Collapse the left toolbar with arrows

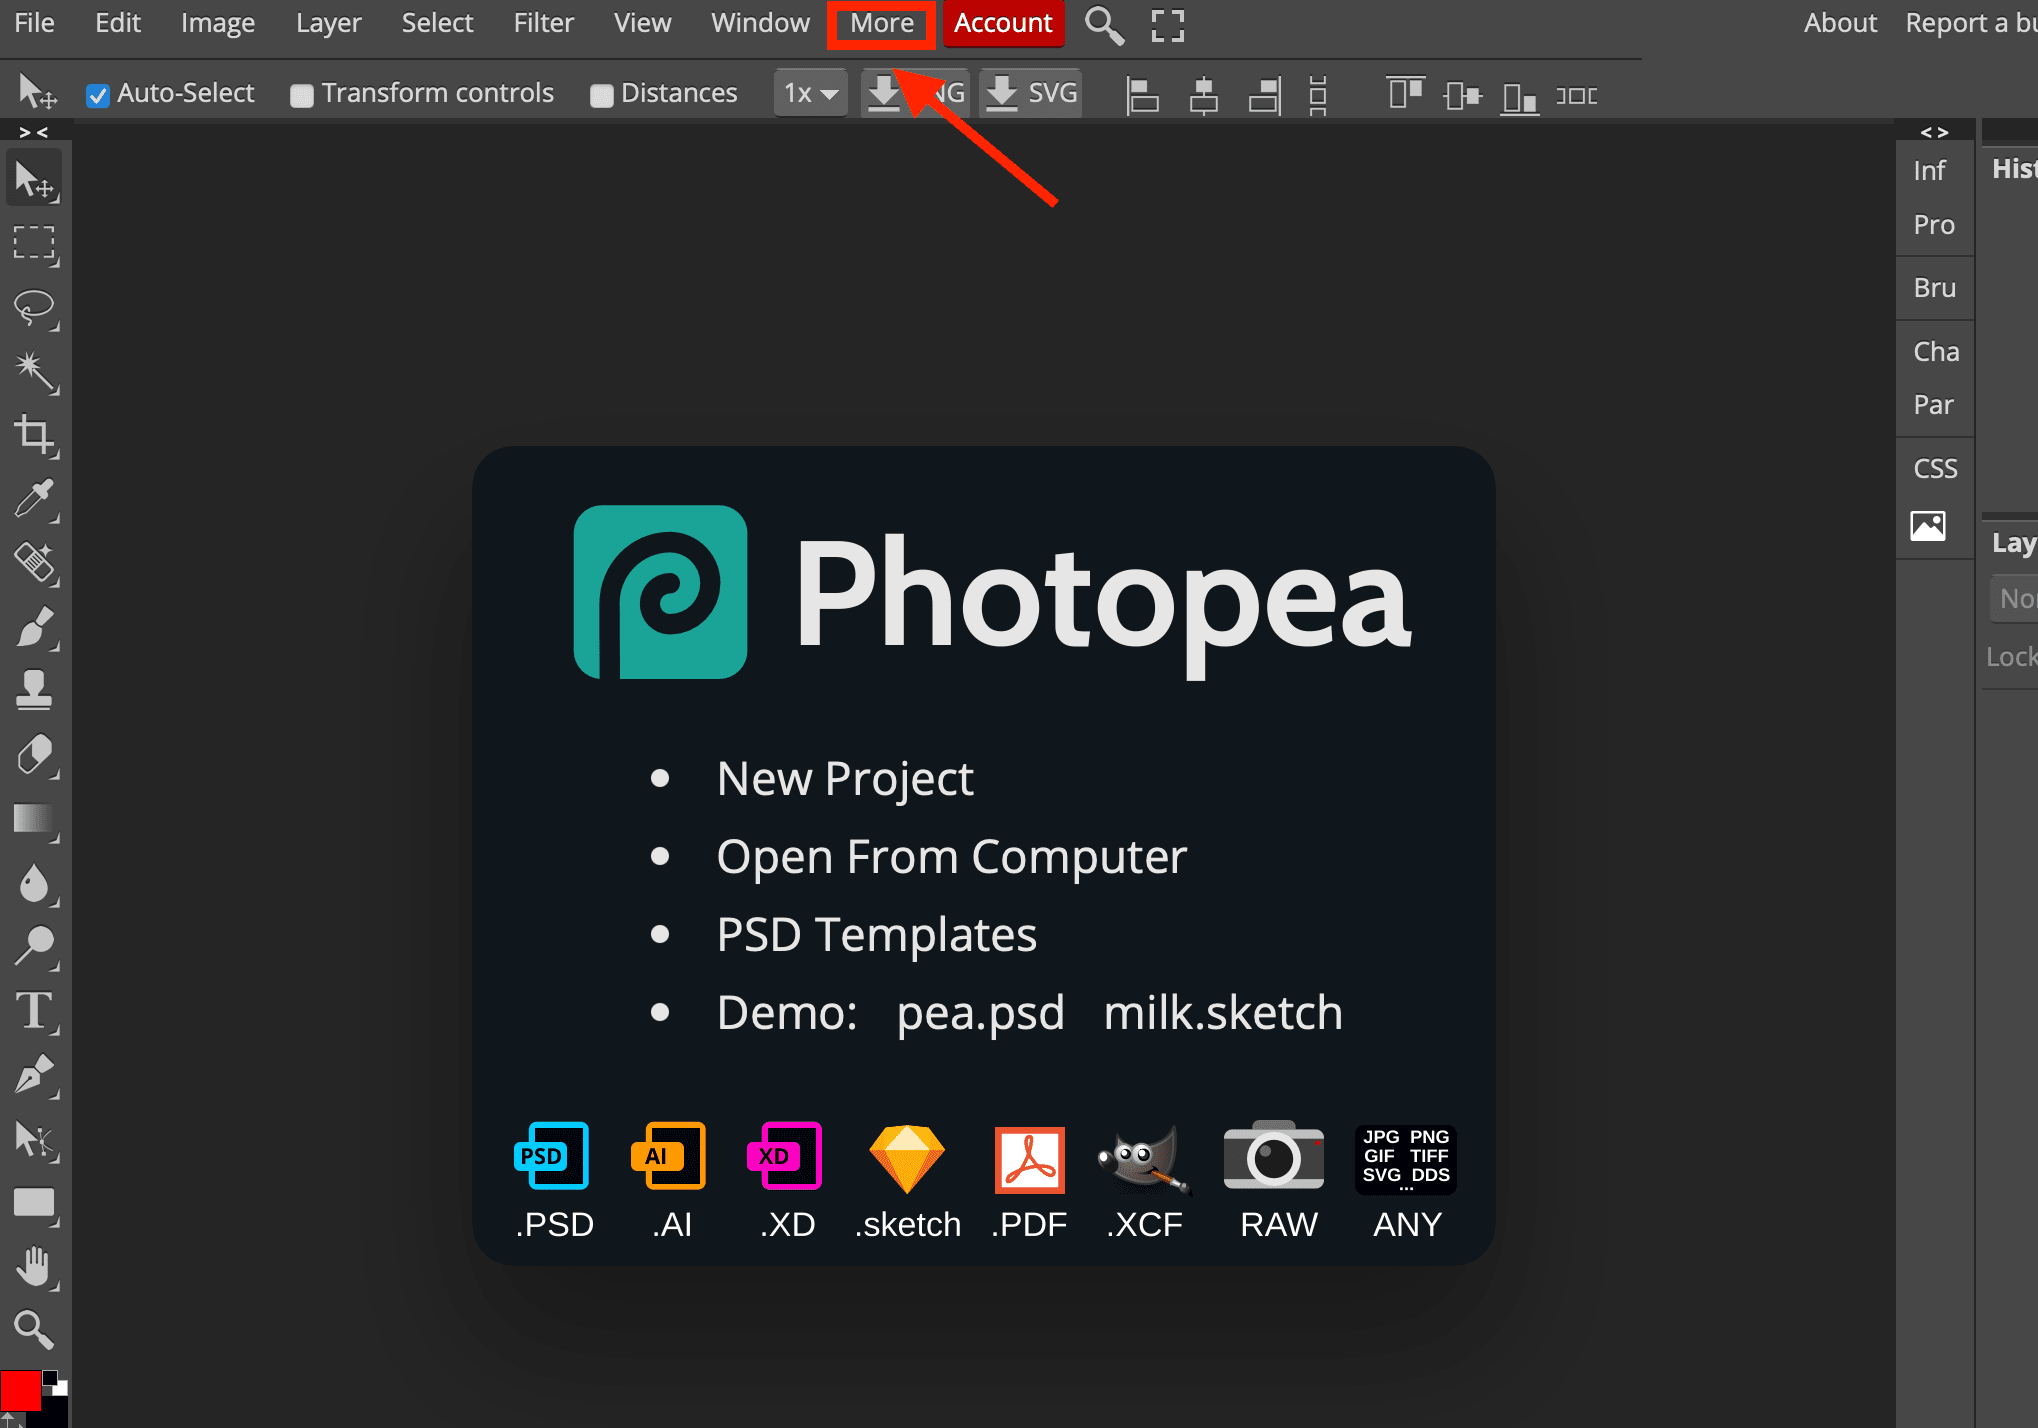point(34,132)
